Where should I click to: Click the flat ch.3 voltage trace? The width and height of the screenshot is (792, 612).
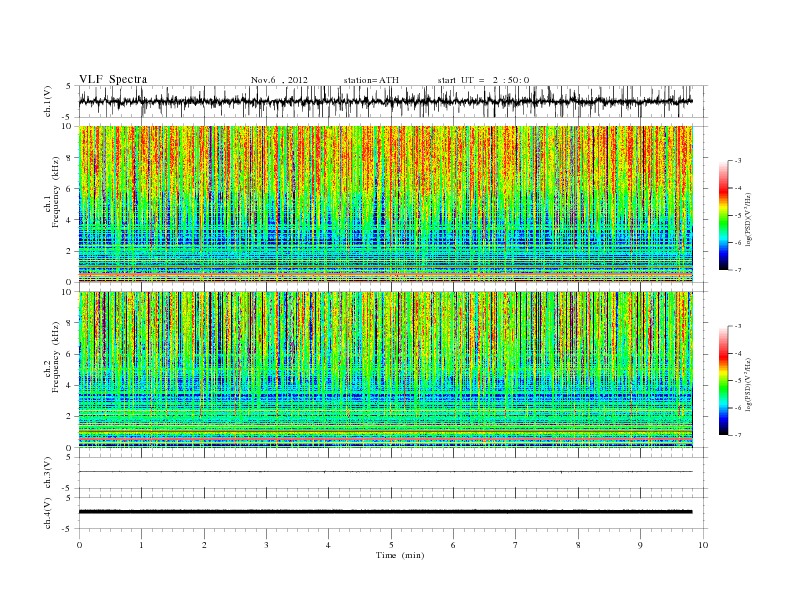(385, 472)
